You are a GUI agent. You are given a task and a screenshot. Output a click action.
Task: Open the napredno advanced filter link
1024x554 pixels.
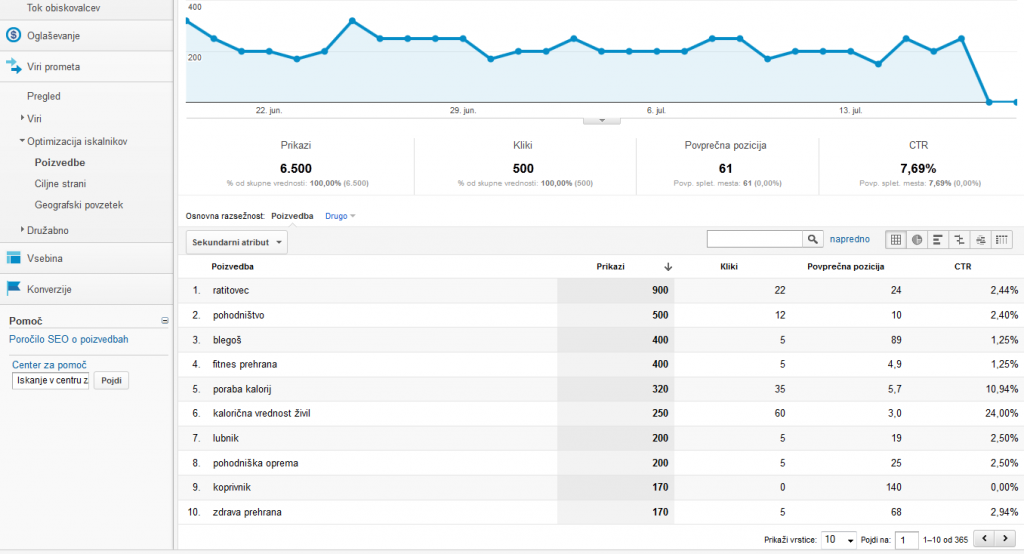(x=851, y=240)
